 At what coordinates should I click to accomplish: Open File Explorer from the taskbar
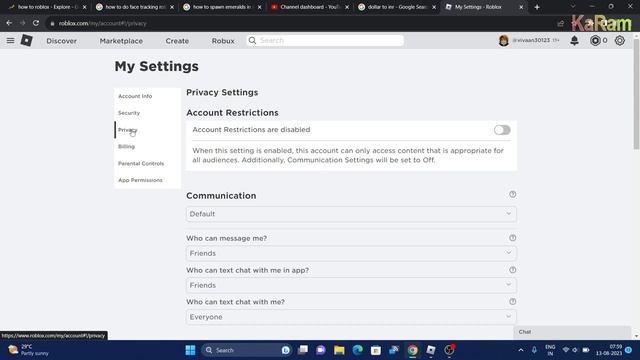339,350
